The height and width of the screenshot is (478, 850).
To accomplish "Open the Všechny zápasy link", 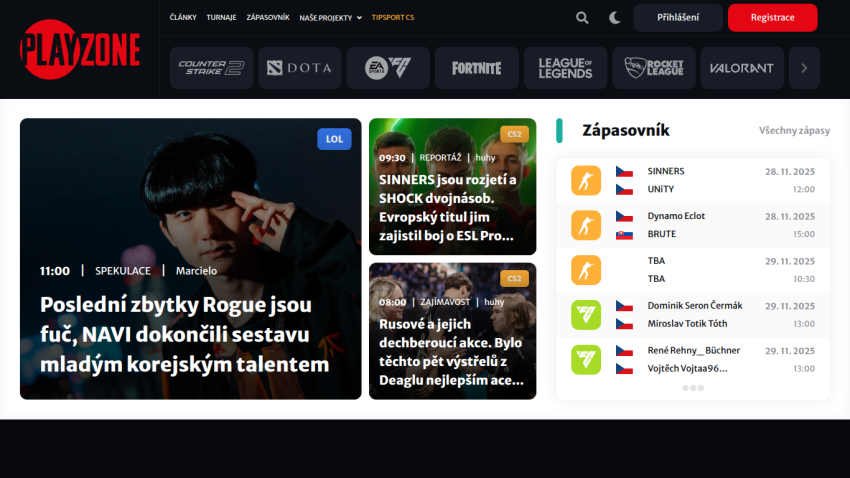I will 794,131.
